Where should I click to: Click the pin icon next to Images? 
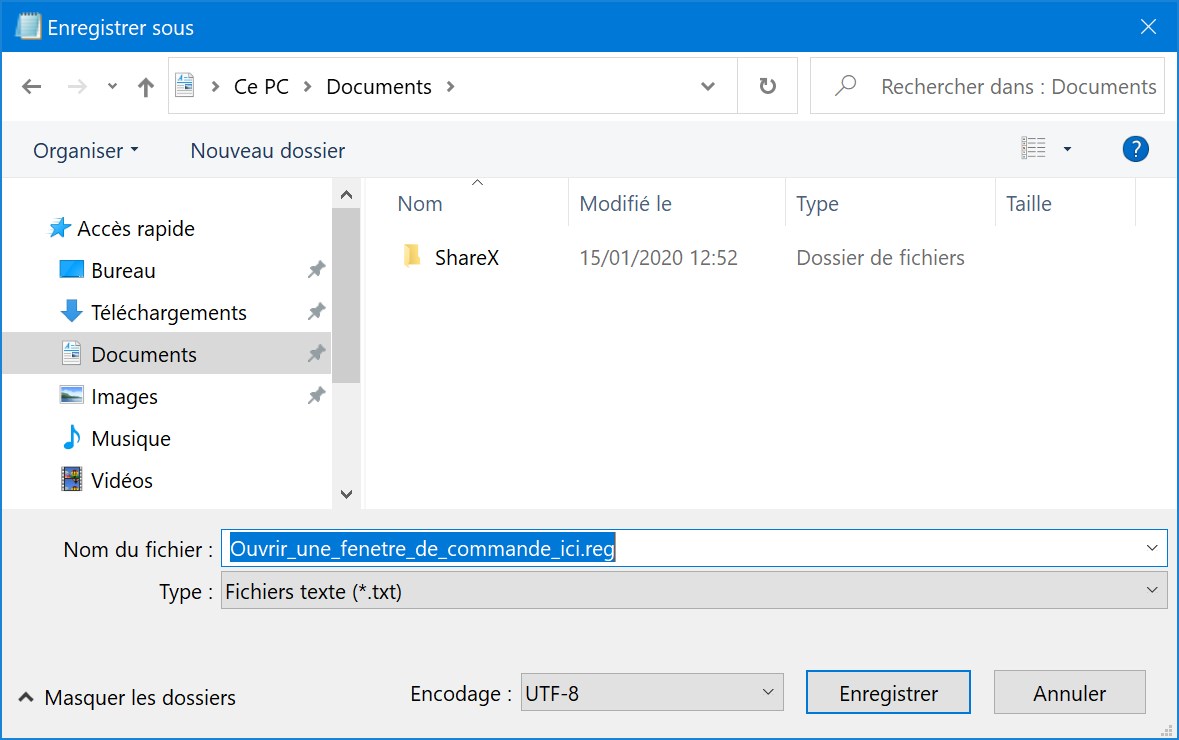click(317, 396)
